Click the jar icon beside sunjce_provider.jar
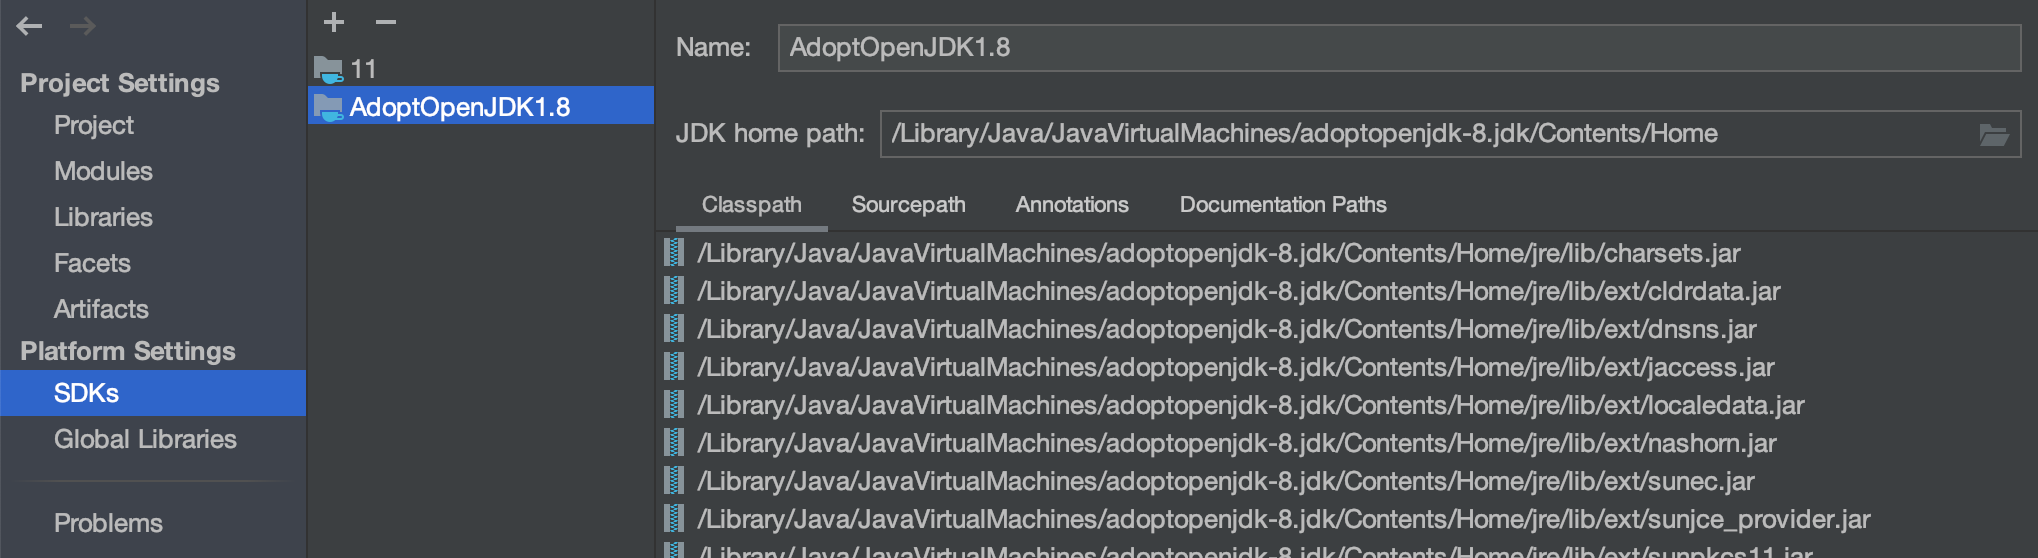The height and width of the screenshot is (558, 2038). 675,519
